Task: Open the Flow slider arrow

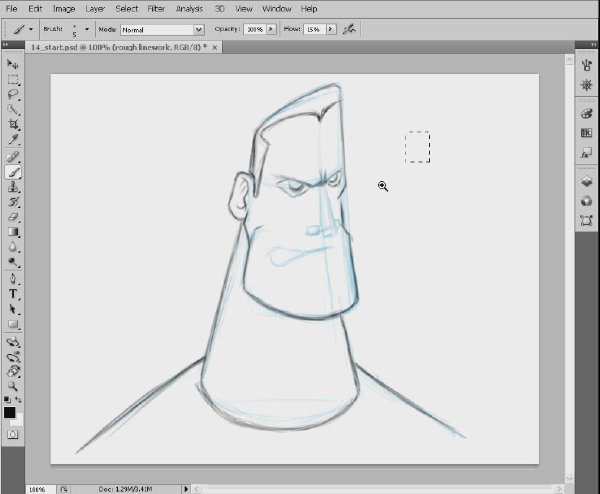Action: pyautogui.click(x=331, y=29)
